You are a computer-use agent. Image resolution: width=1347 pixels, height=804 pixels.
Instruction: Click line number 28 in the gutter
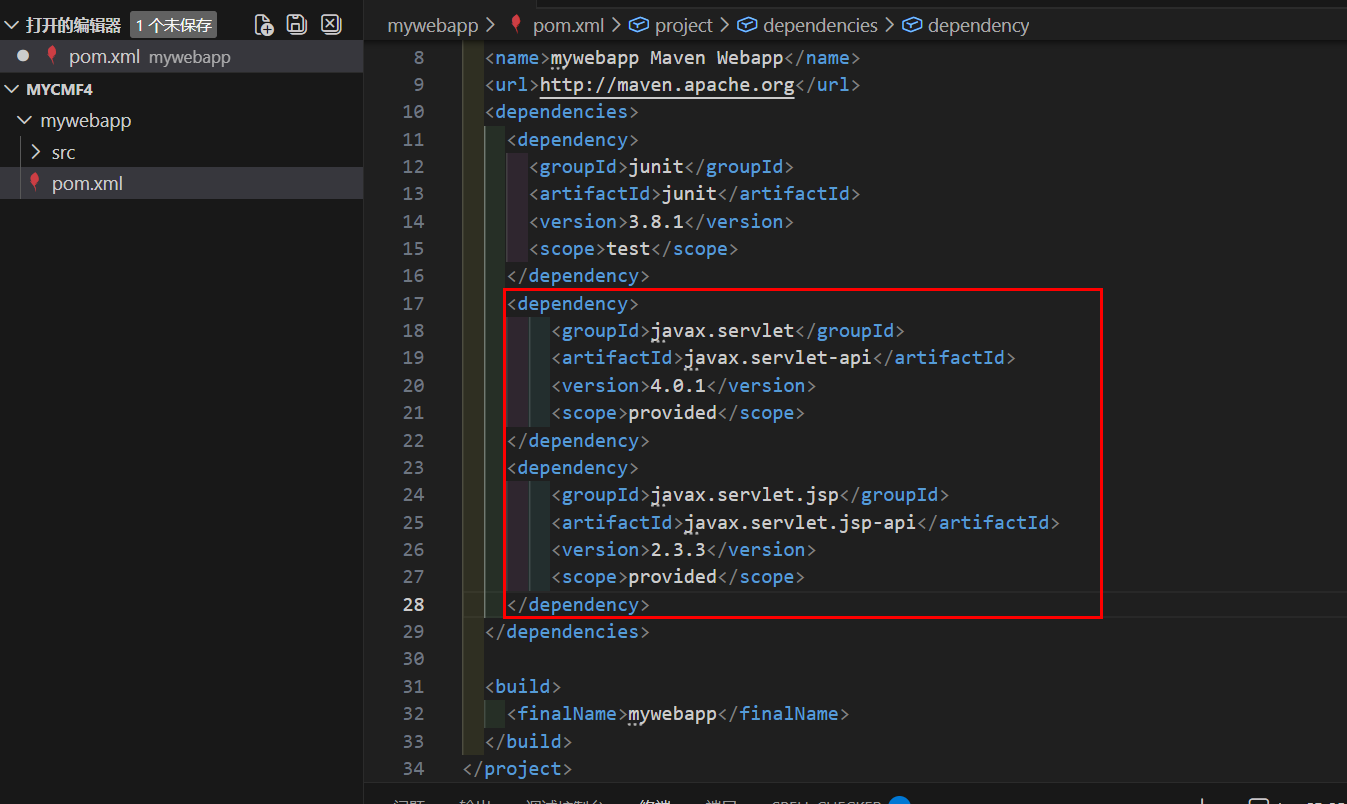point(413,604)
